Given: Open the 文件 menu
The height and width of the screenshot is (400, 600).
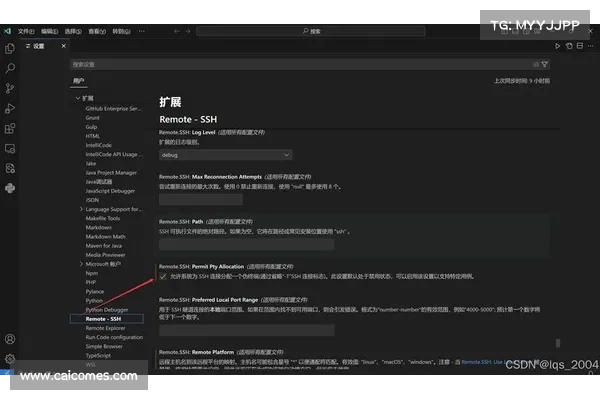Looking at the screenshot, I should [26, 31].
